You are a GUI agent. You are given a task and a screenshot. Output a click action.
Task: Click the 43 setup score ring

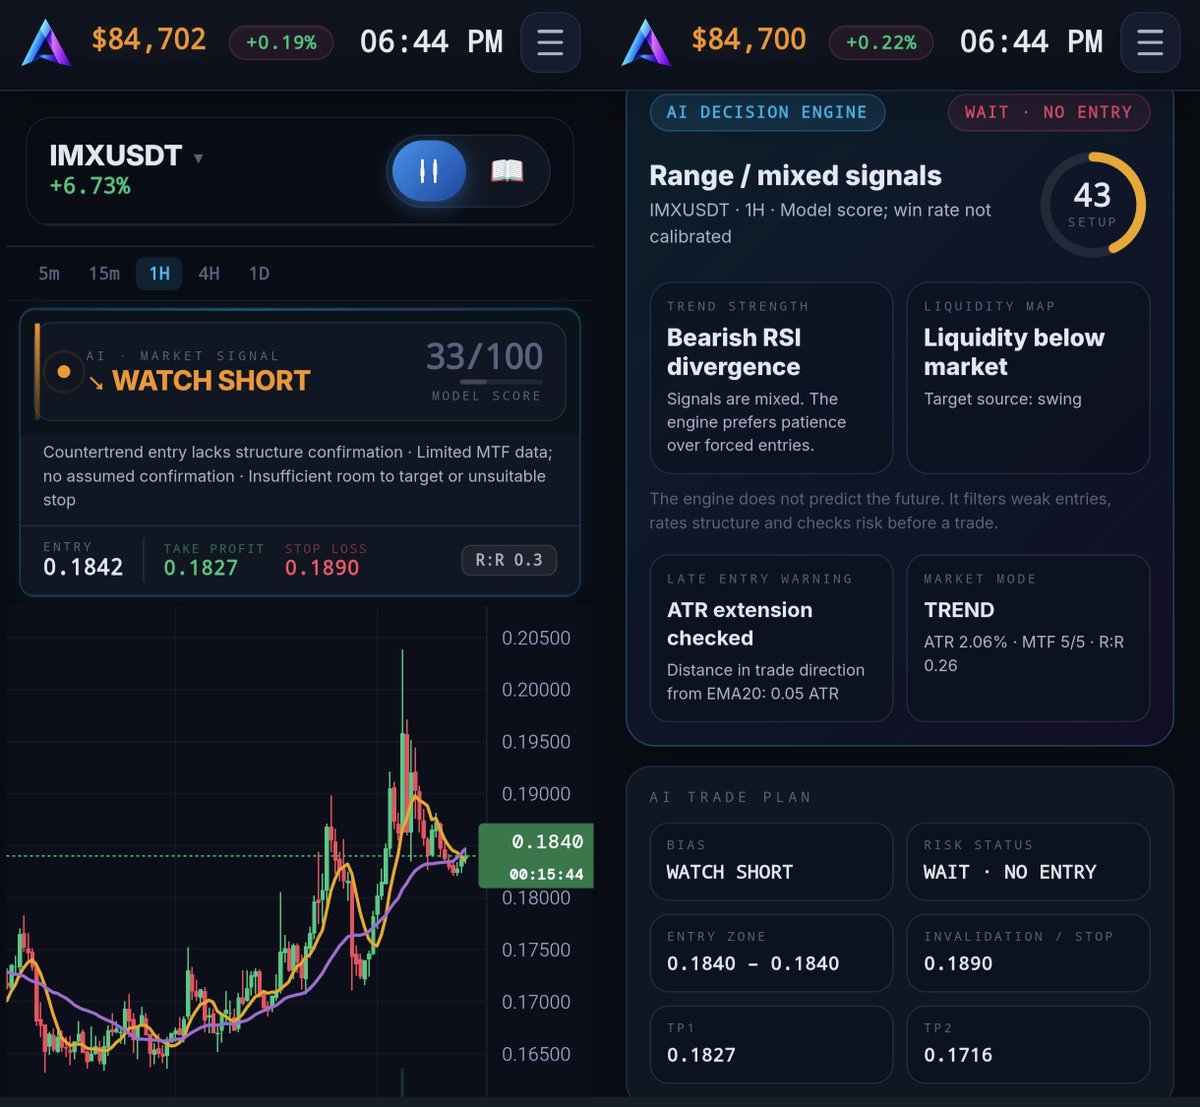[x=1092, y=204]
